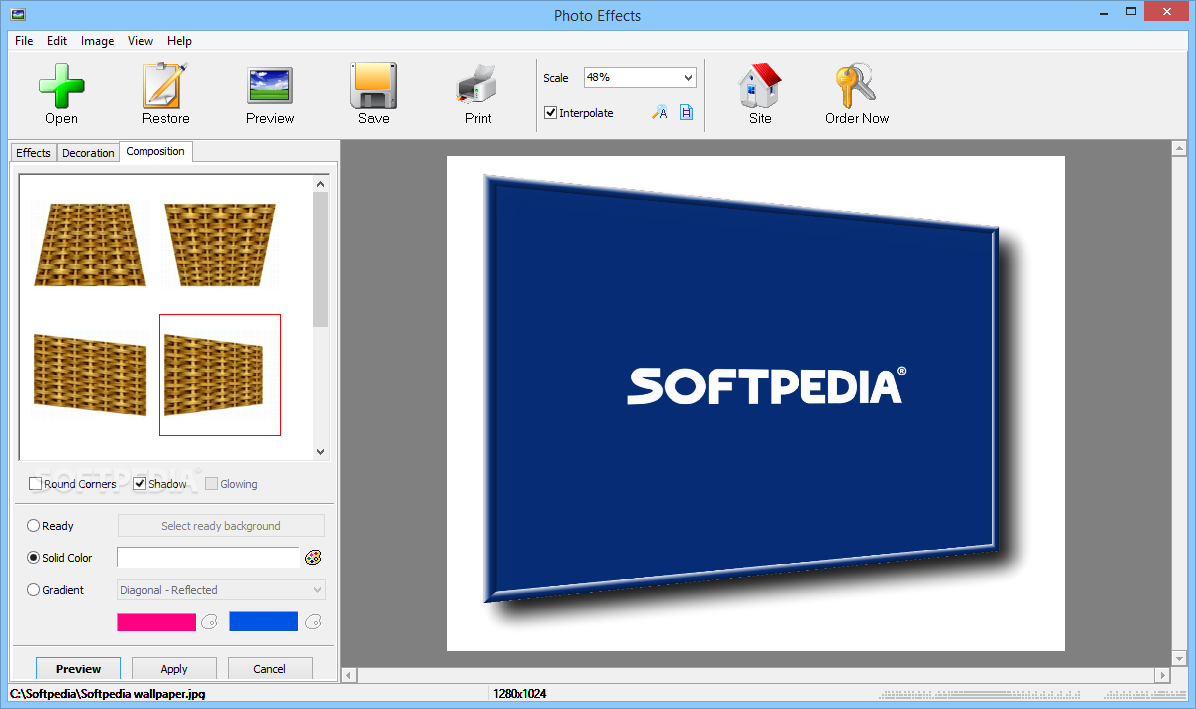Viewport: 1196px width, 709px height.
Task: Click Select ready background button
Action: (x=221, y=525)
